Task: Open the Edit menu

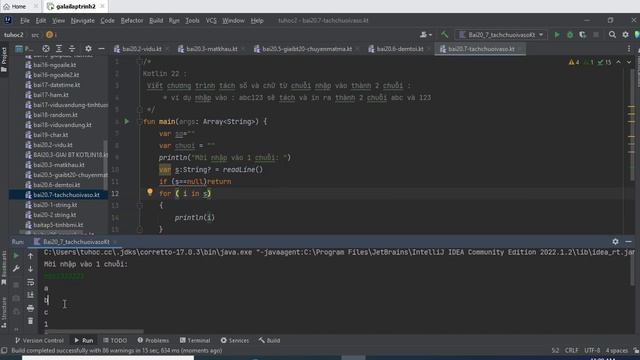Action: [x=41, y=20]
